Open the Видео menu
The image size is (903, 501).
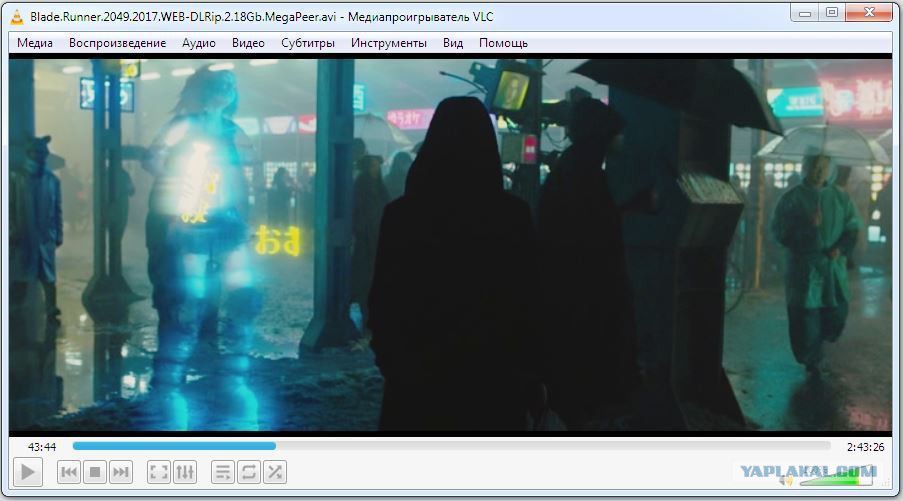coord(248,43)
